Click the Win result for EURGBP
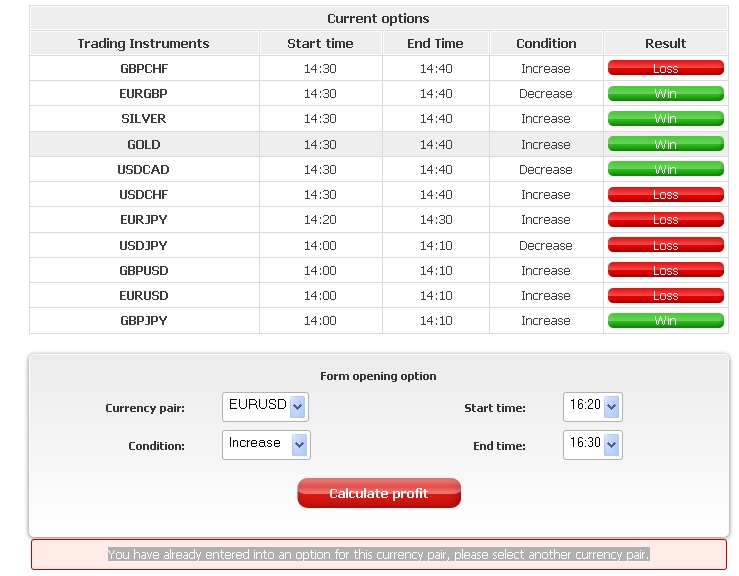 [665, 94]
